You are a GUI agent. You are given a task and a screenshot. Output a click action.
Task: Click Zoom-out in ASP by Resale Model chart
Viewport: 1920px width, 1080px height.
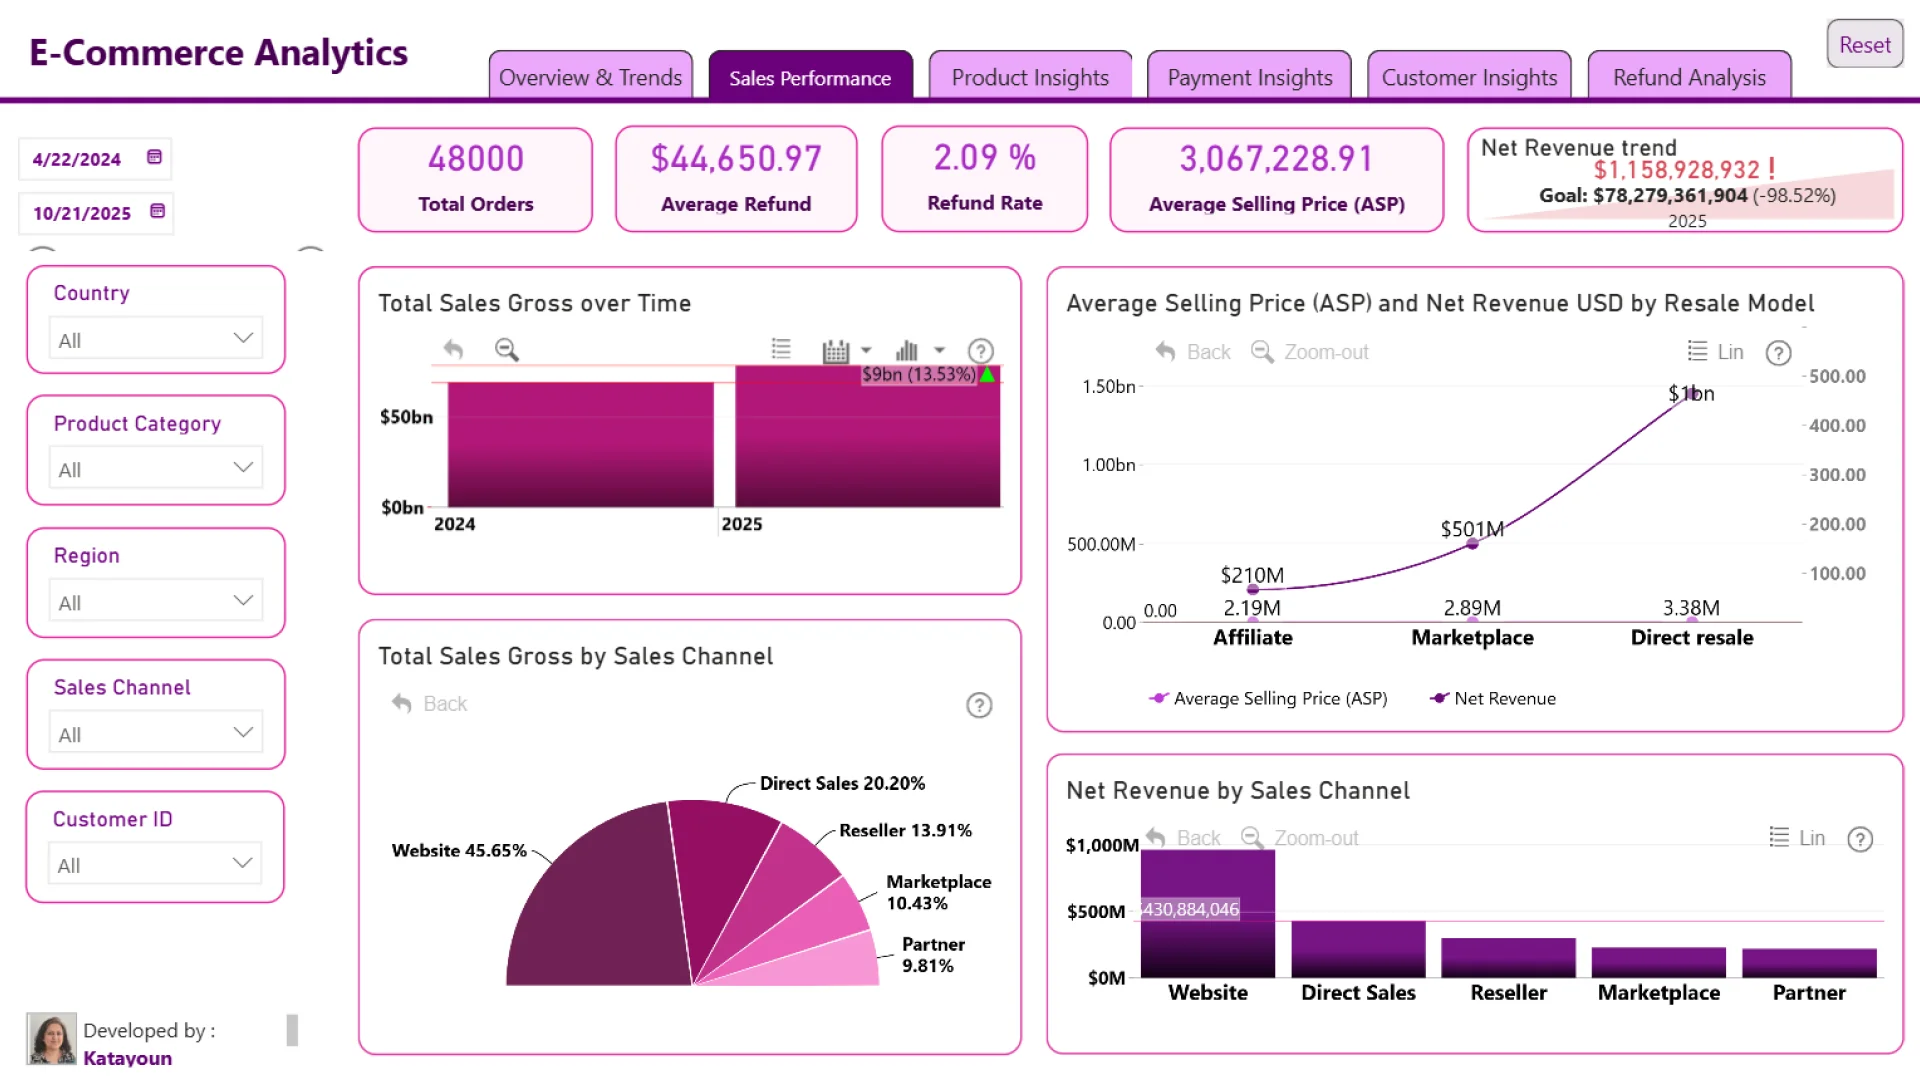click(1310, 352)
